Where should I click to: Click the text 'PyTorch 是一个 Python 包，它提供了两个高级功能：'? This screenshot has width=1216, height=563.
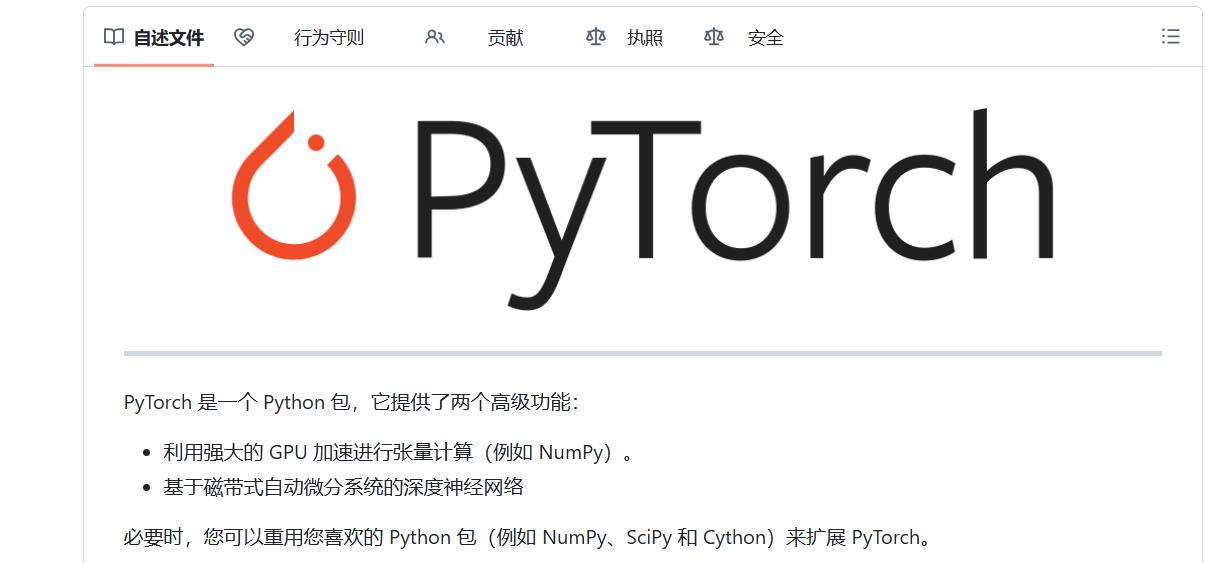pos(351,403)
